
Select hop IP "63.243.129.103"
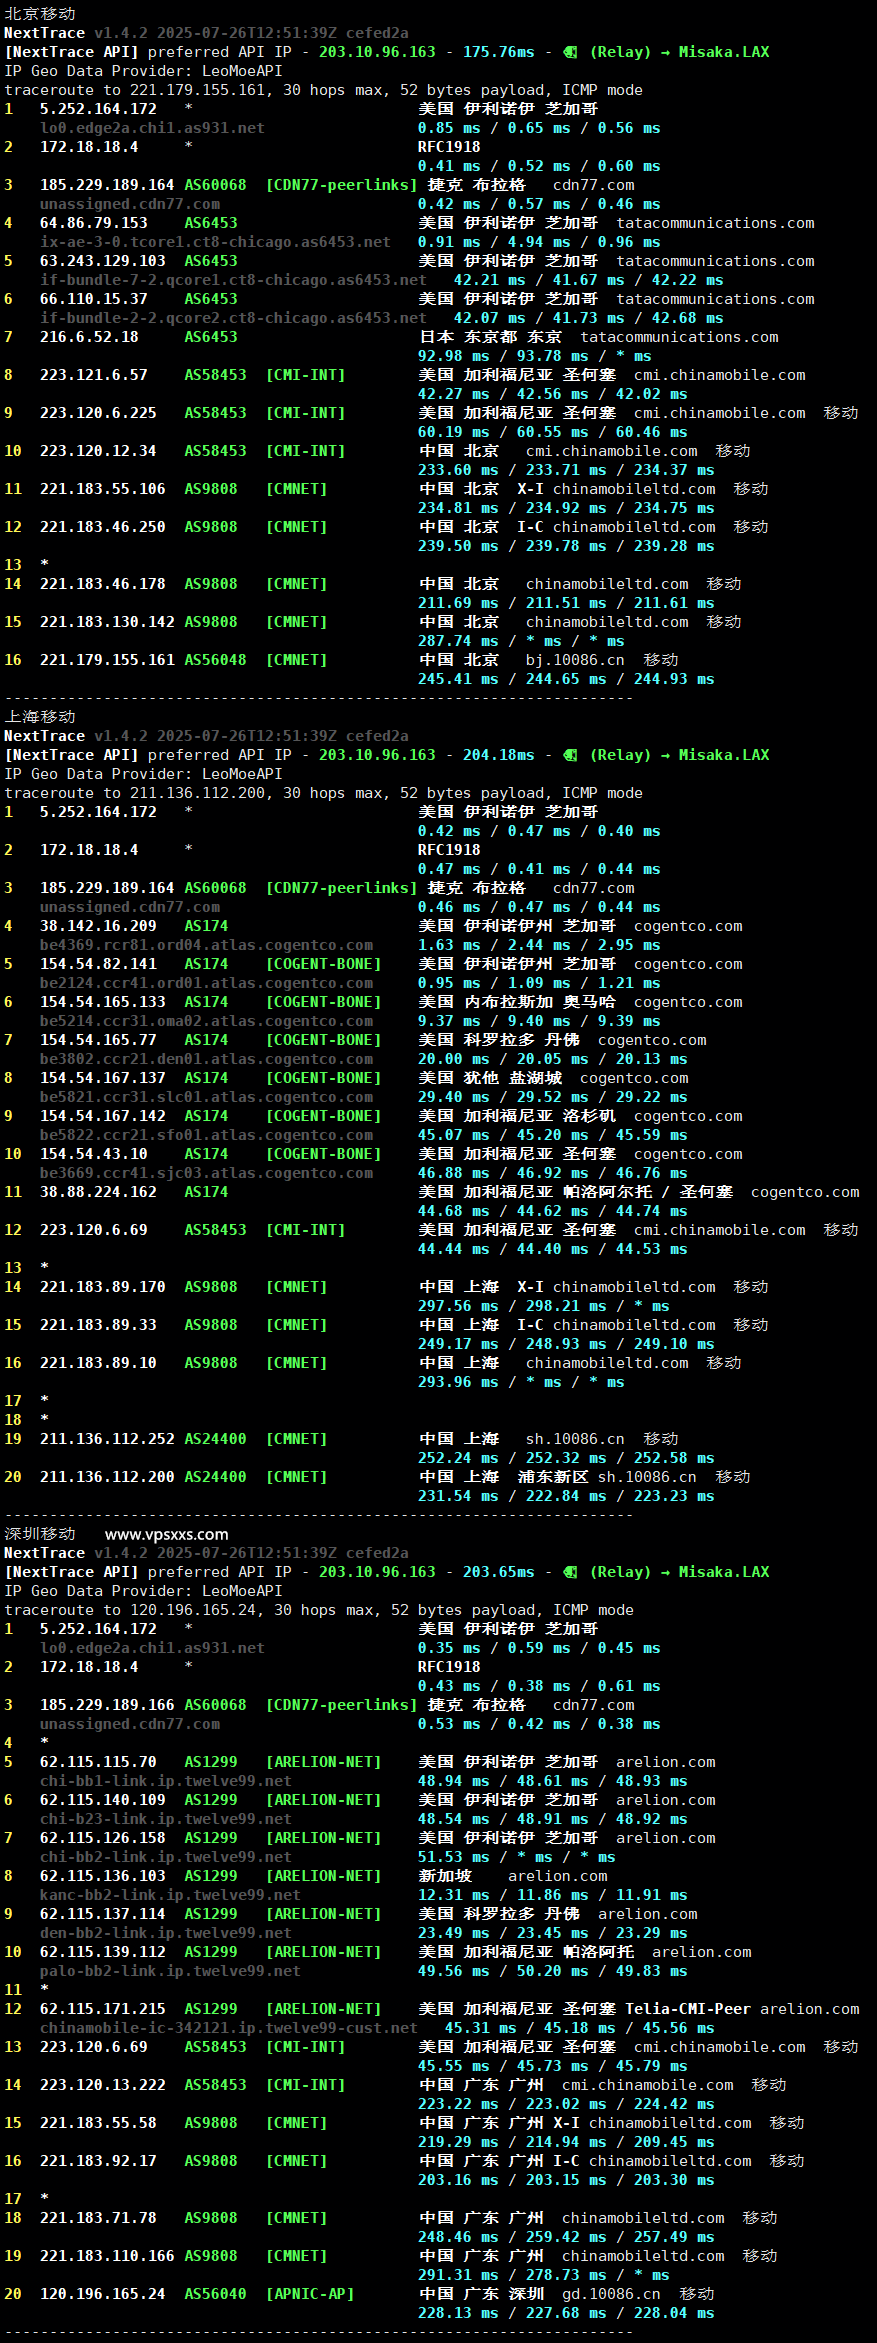(103, 261)
